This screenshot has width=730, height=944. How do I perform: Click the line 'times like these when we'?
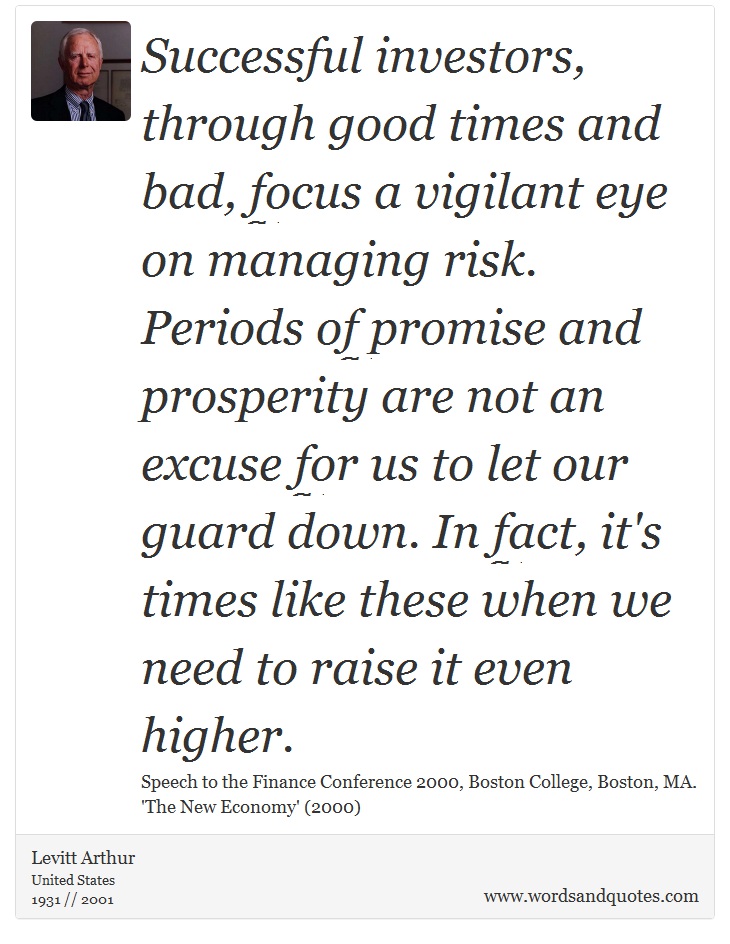[x=407, y=601]
